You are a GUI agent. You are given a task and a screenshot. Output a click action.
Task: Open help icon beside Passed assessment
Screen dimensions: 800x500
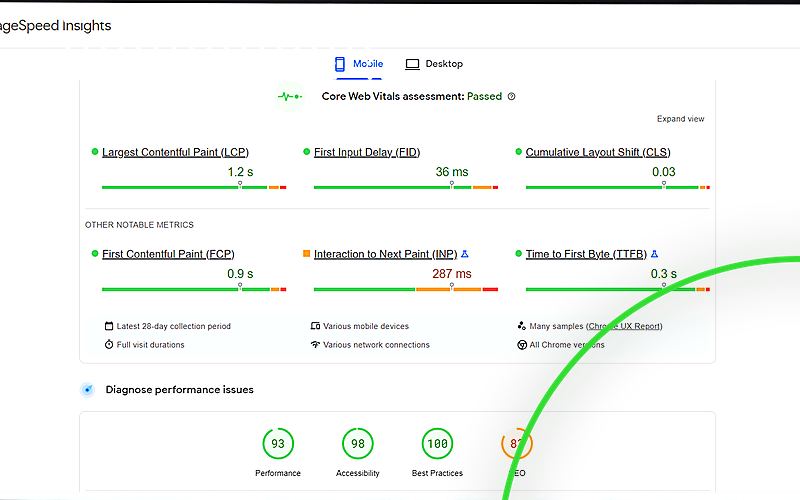click(511, 96)
